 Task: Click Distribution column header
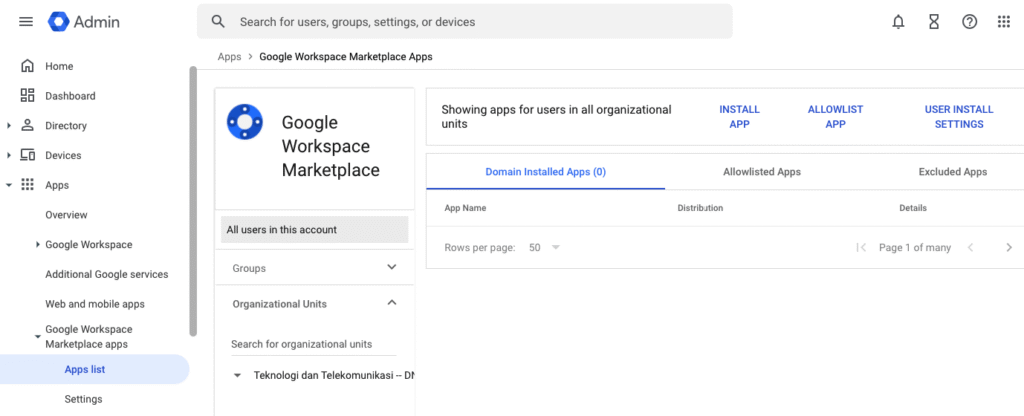tap(700, 208)
